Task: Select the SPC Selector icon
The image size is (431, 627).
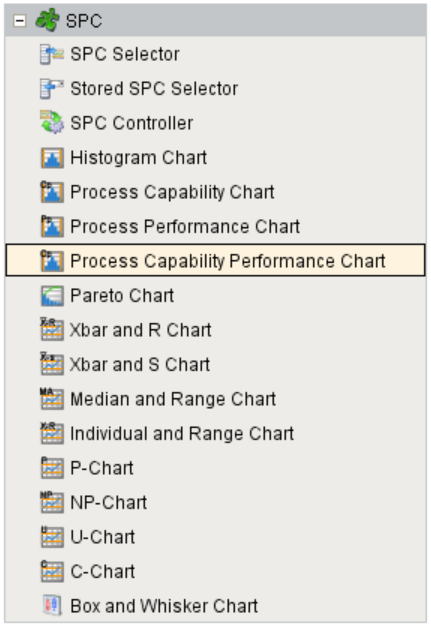Action: (x=52, y=54)
